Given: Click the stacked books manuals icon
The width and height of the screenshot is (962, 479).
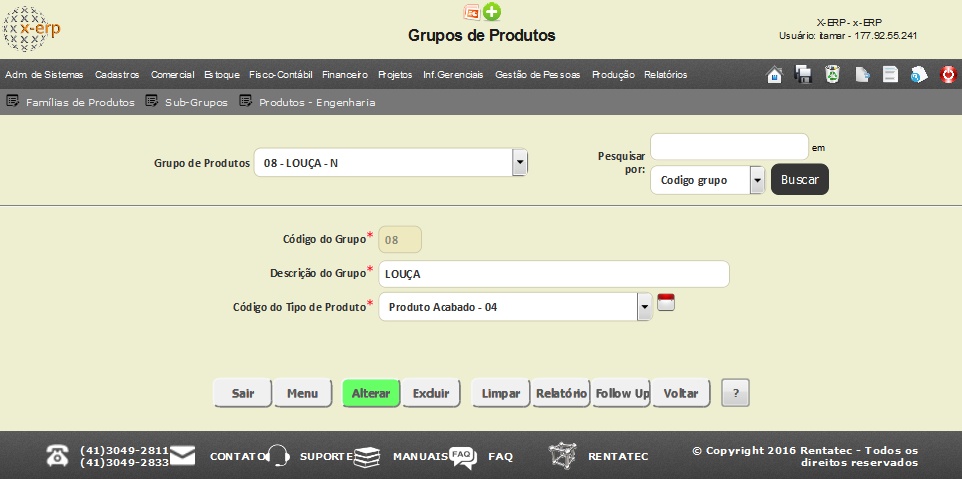Looking at the screenshot, I should 367,456.
